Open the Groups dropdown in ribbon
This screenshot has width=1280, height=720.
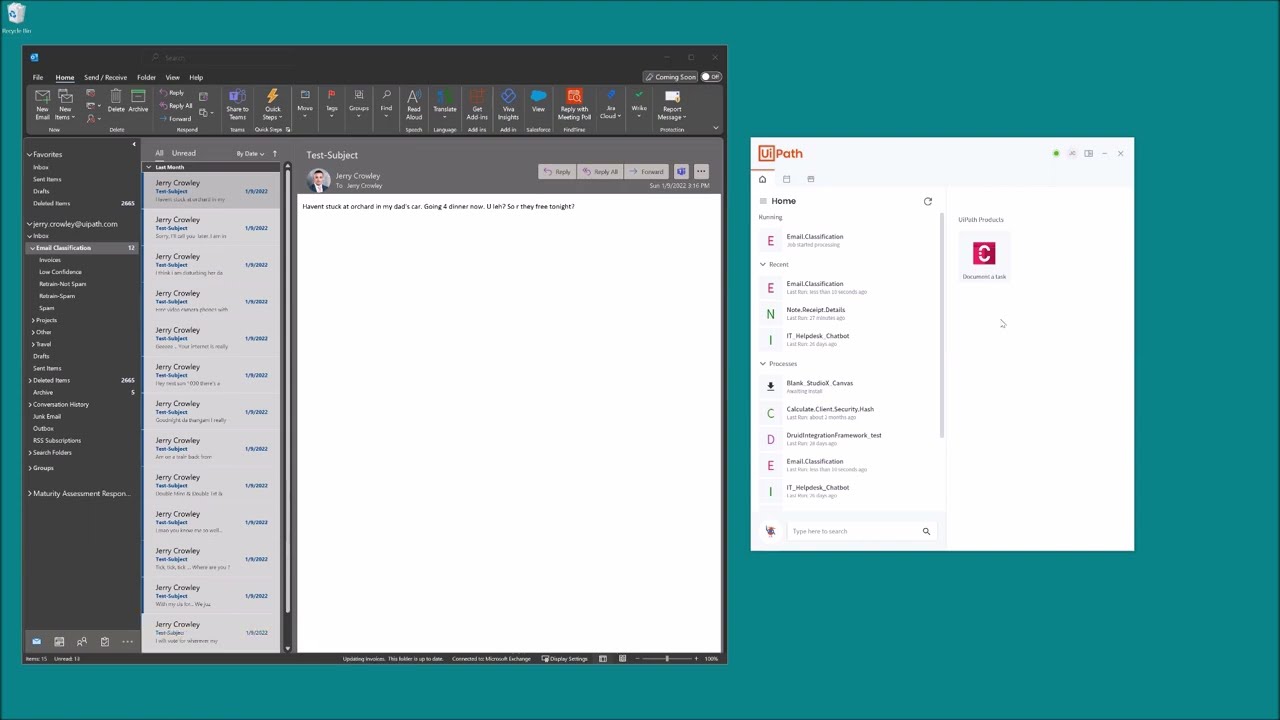click(358, 102)
